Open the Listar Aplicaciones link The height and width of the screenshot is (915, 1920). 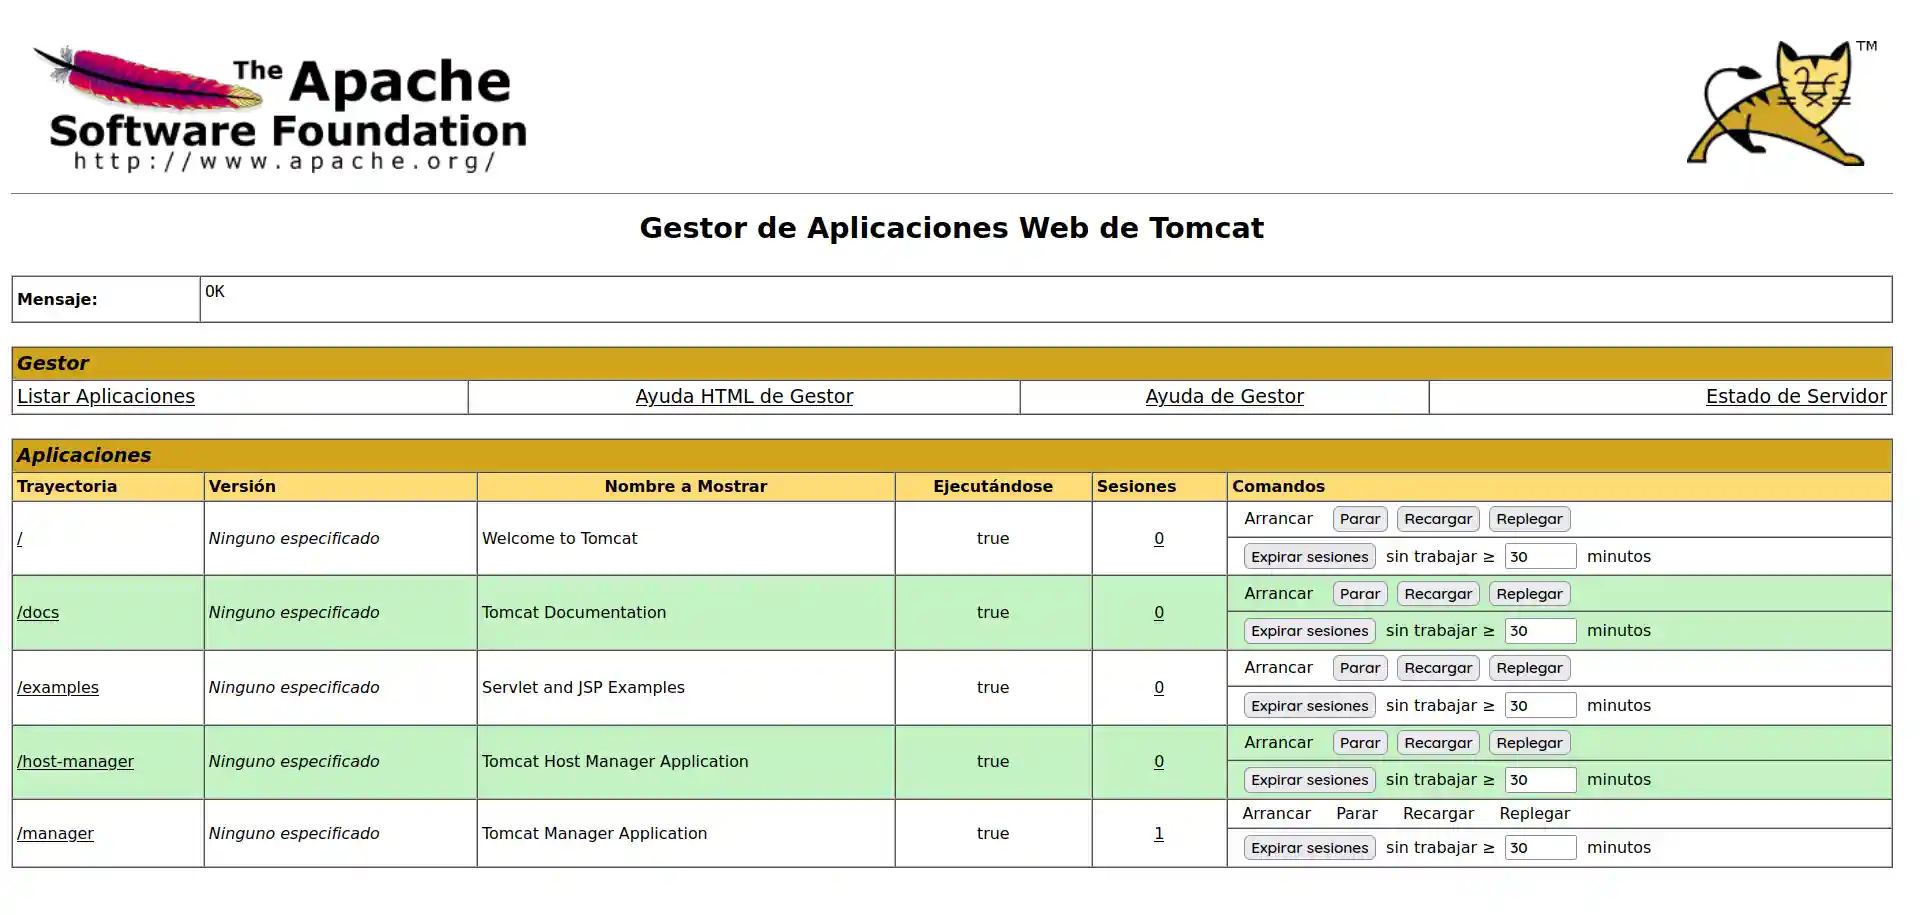(106, 397)
